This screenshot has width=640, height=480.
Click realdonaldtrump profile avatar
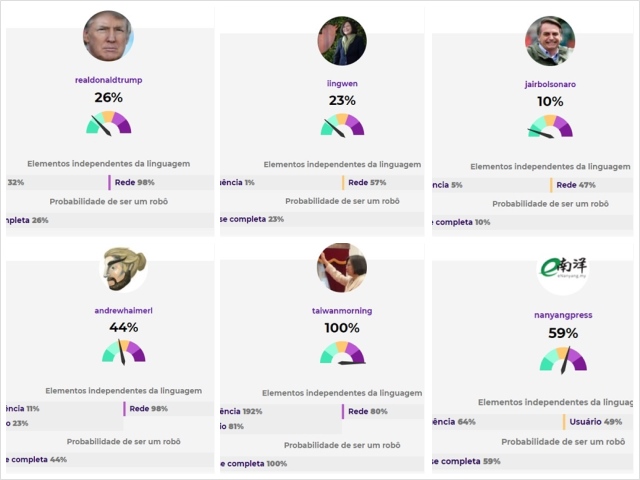(x=108, y=36)
